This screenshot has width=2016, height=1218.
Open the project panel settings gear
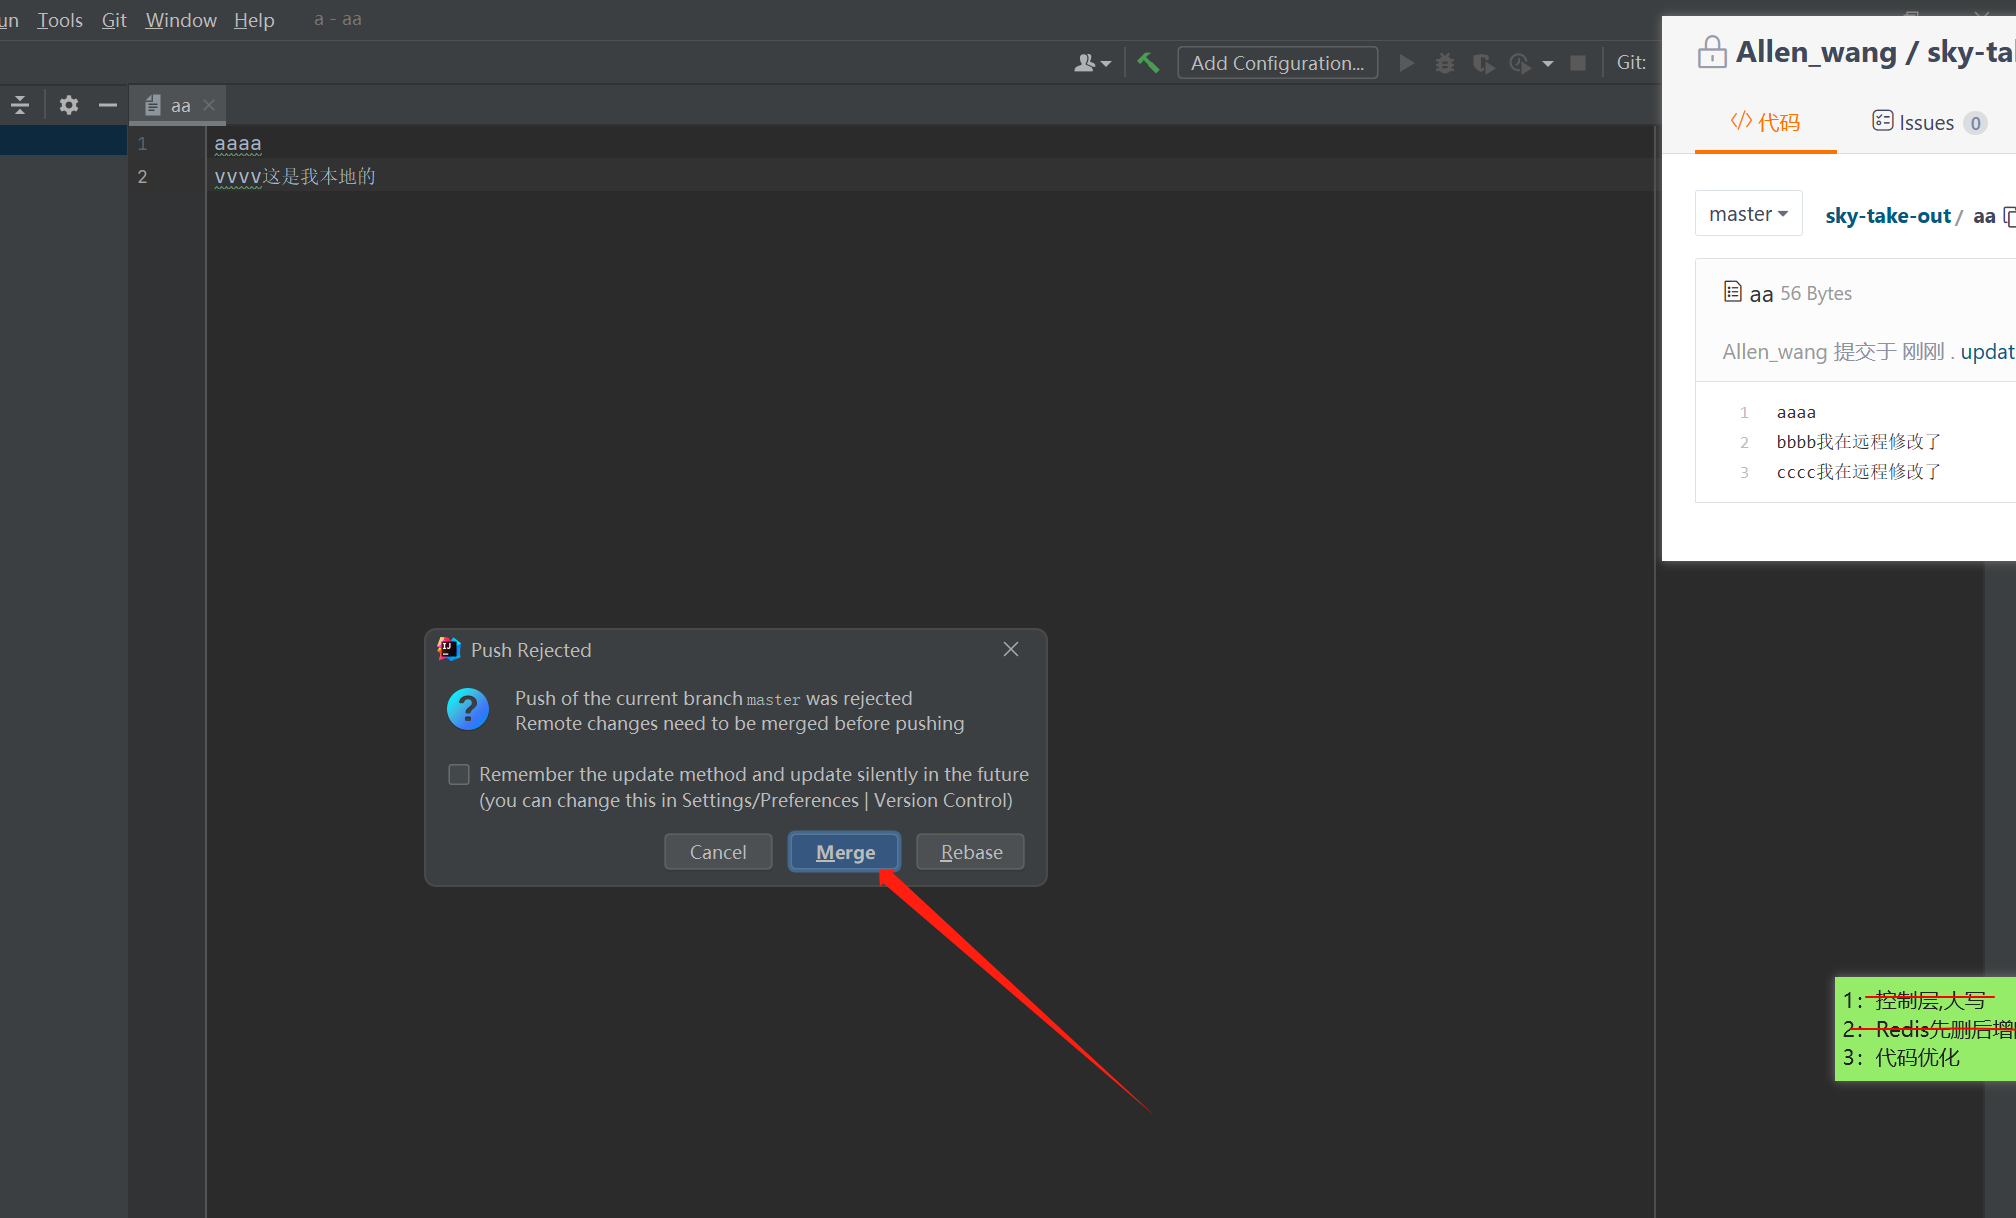[x=68, y=105]
